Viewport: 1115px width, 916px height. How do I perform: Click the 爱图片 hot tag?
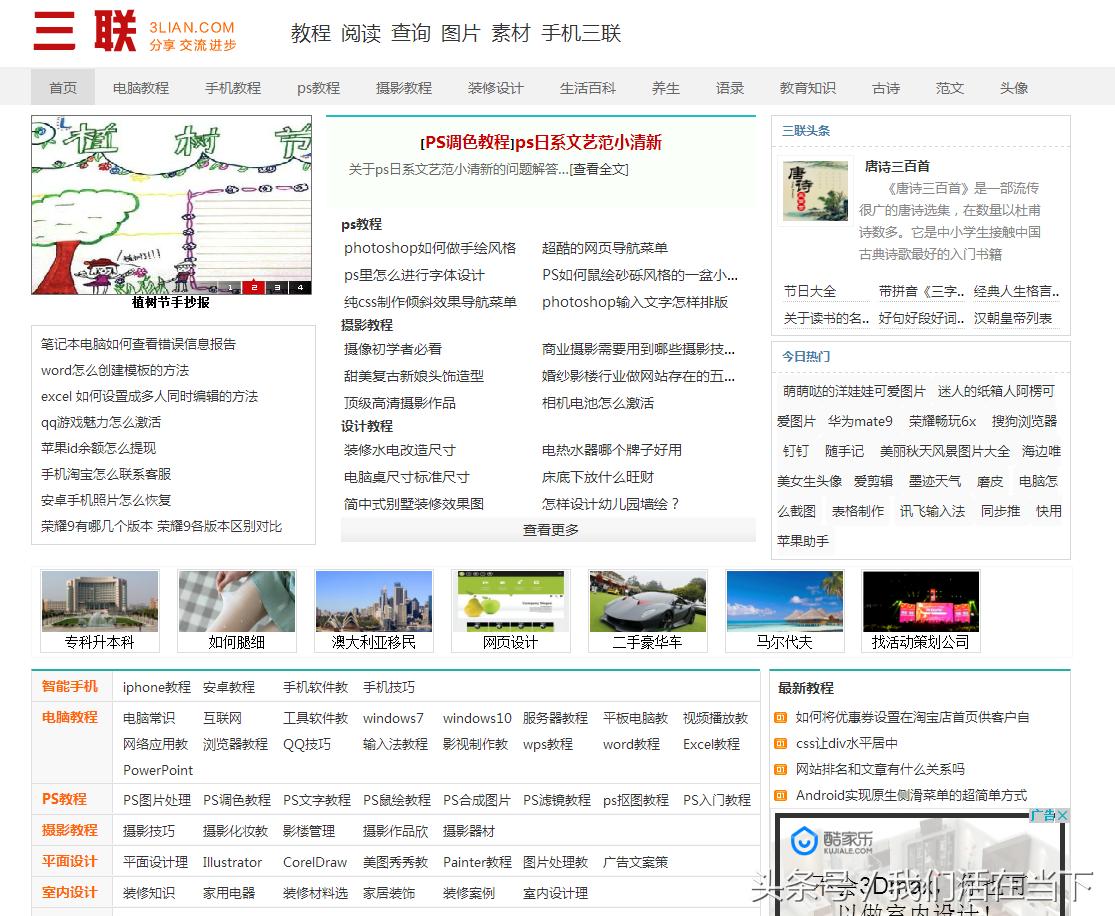tap(795, 421)
